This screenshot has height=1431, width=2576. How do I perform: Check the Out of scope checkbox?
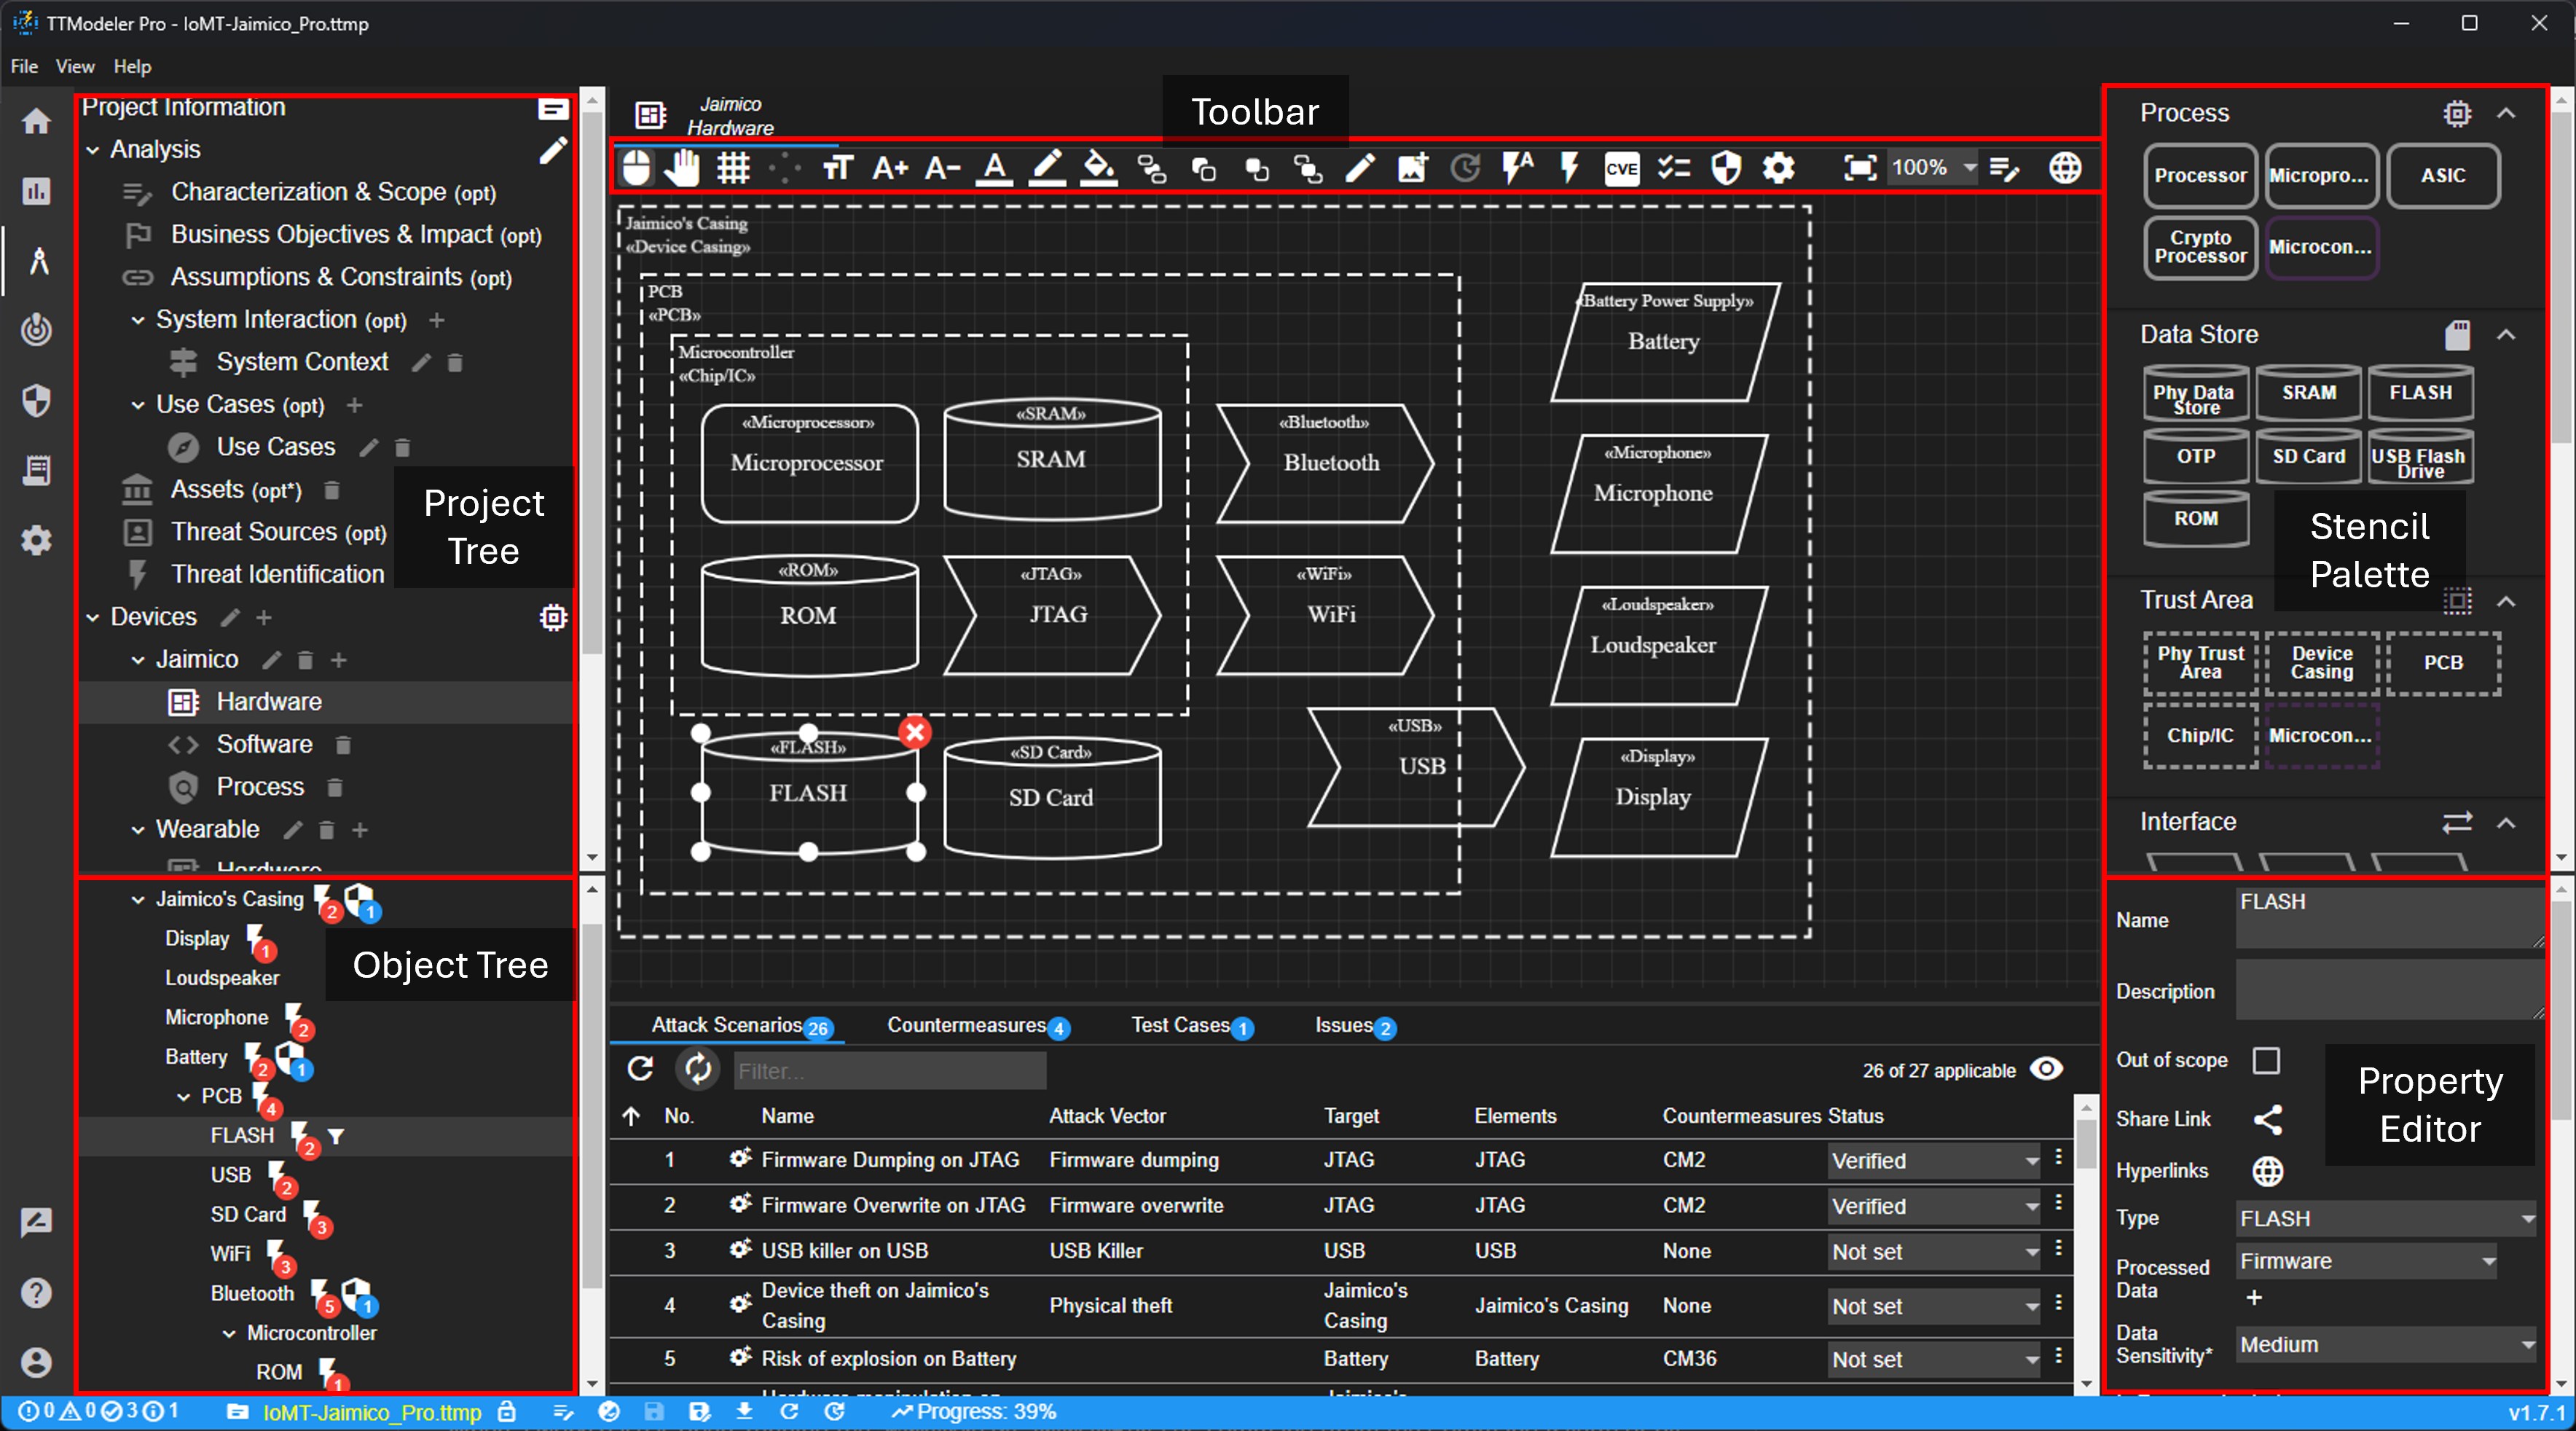(x=2266, y=1060)
